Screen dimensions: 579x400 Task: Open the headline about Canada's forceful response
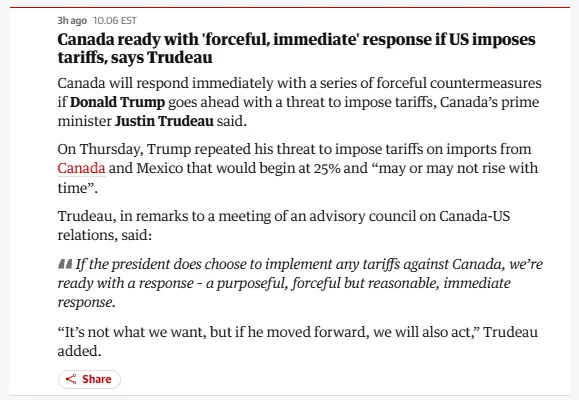(296, 48)
